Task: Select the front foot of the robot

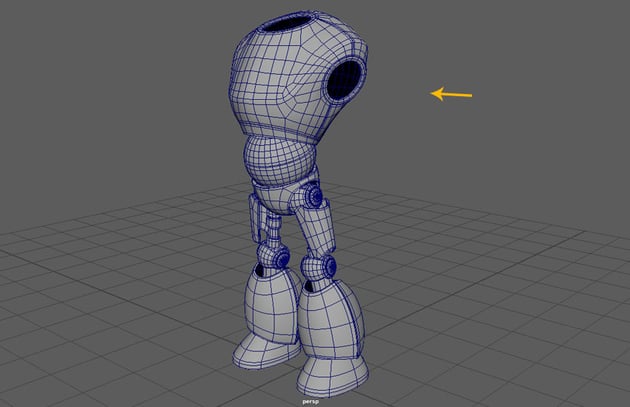Action: 333,375
